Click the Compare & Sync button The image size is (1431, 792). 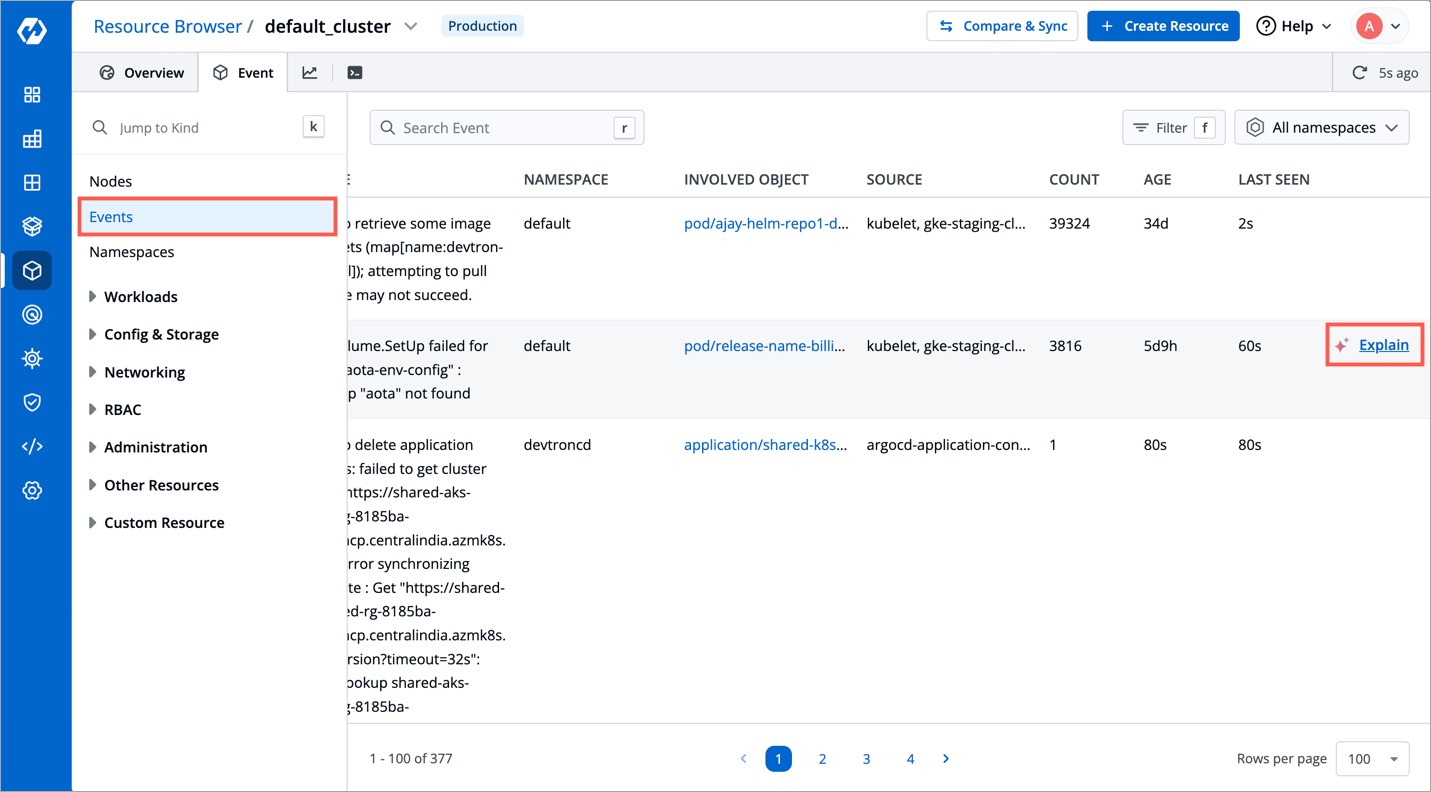click(1002, 26)
